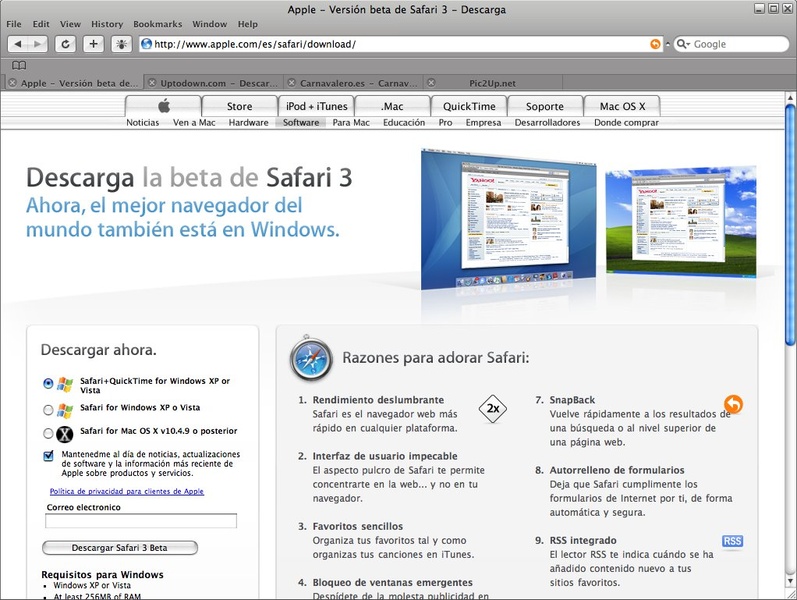Click the Back navigation arrow
The image size is (797, 600).
pyautogui.click(x=19, y=44)
